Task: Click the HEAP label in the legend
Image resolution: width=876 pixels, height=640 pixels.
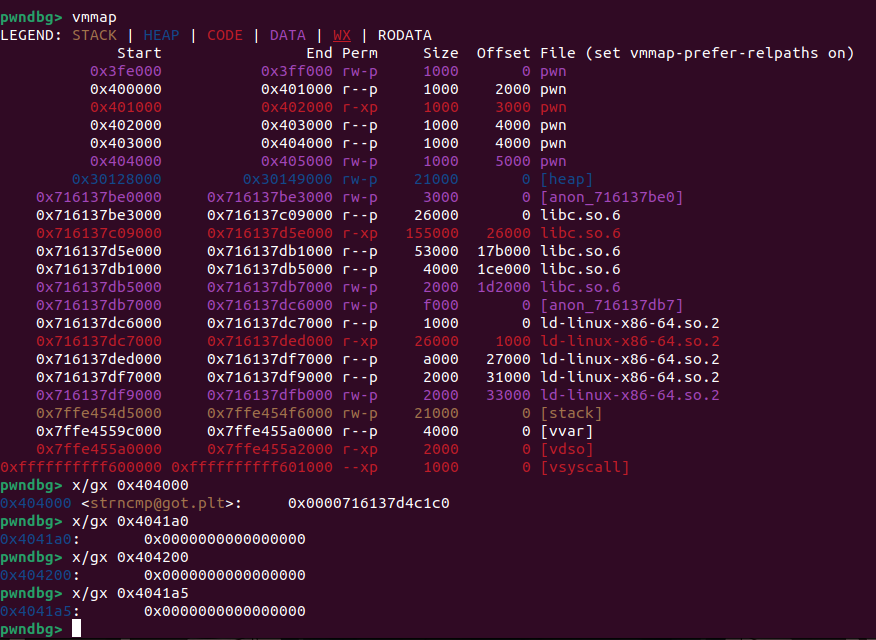Action: coord(162,35)
